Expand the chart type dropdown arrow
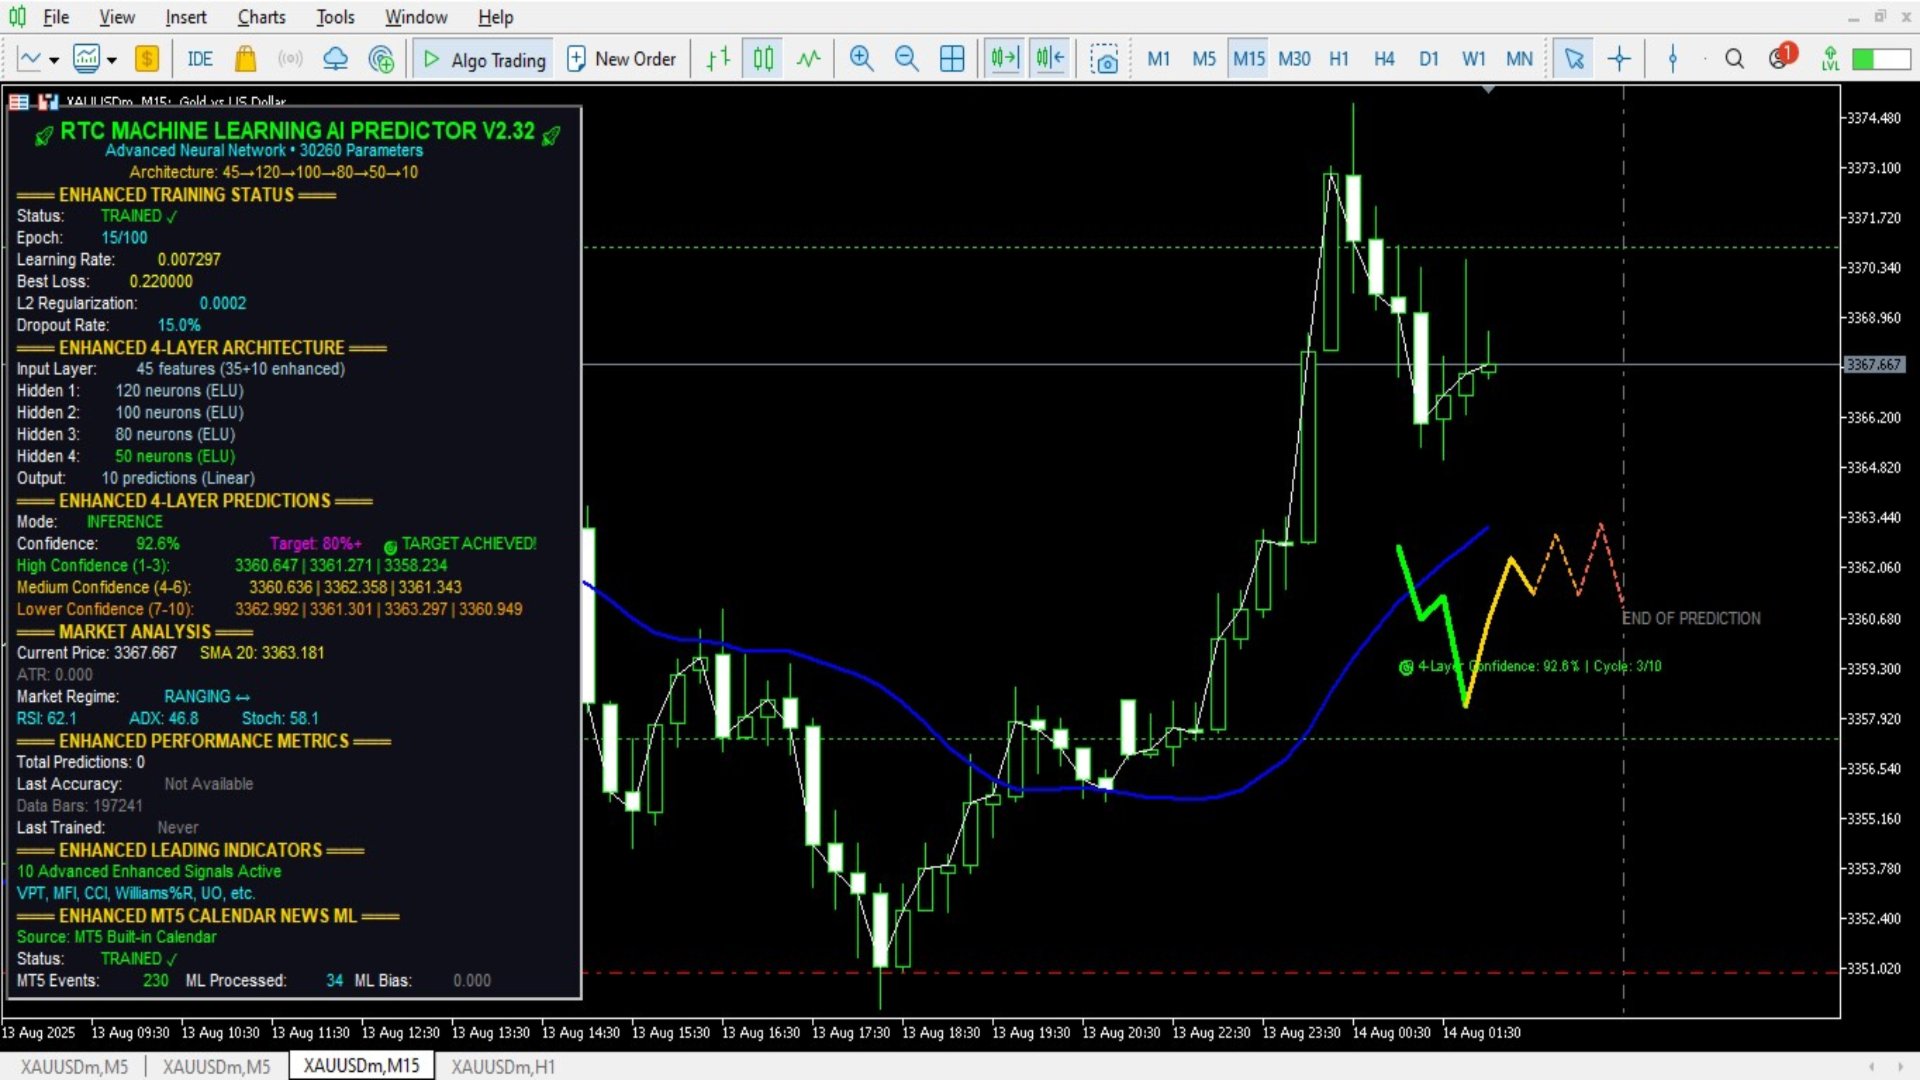Screen dimensions: 1920x1080 [54, 60]
